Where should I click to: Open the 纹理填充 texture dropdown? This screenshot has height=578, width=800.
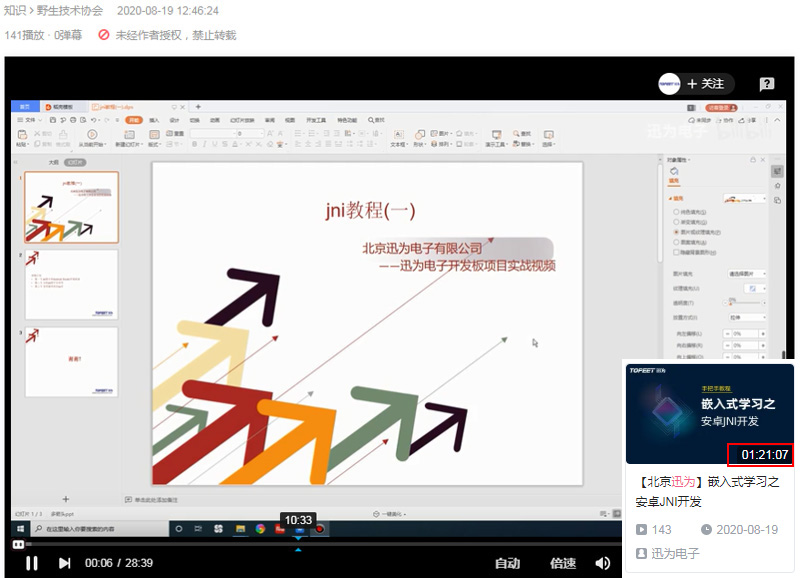[756, 289]
